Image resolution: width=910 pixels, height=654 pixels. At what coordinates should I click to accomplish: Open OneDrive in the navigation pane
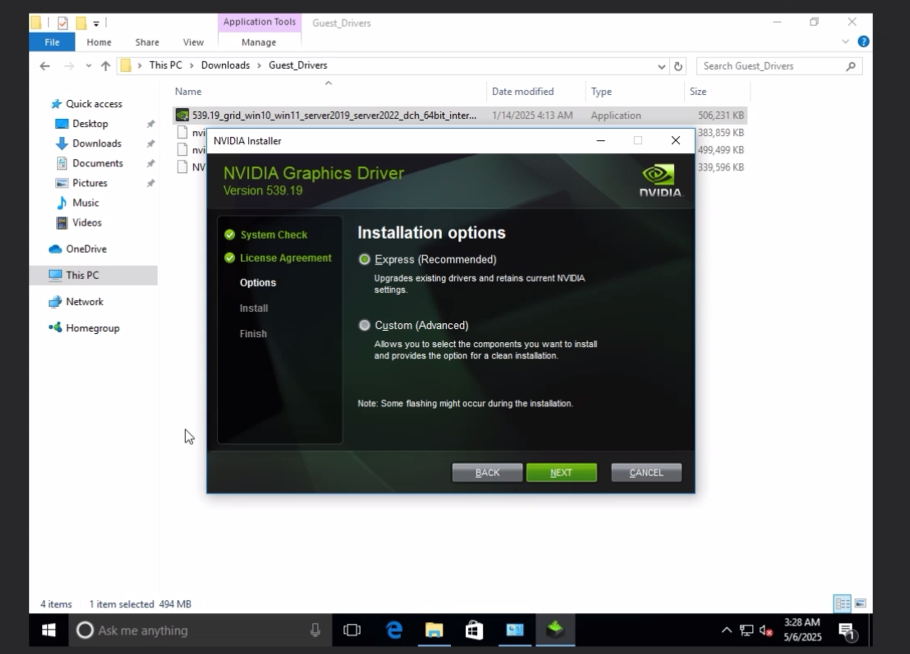pyautogui.click(x=86, y=249)
